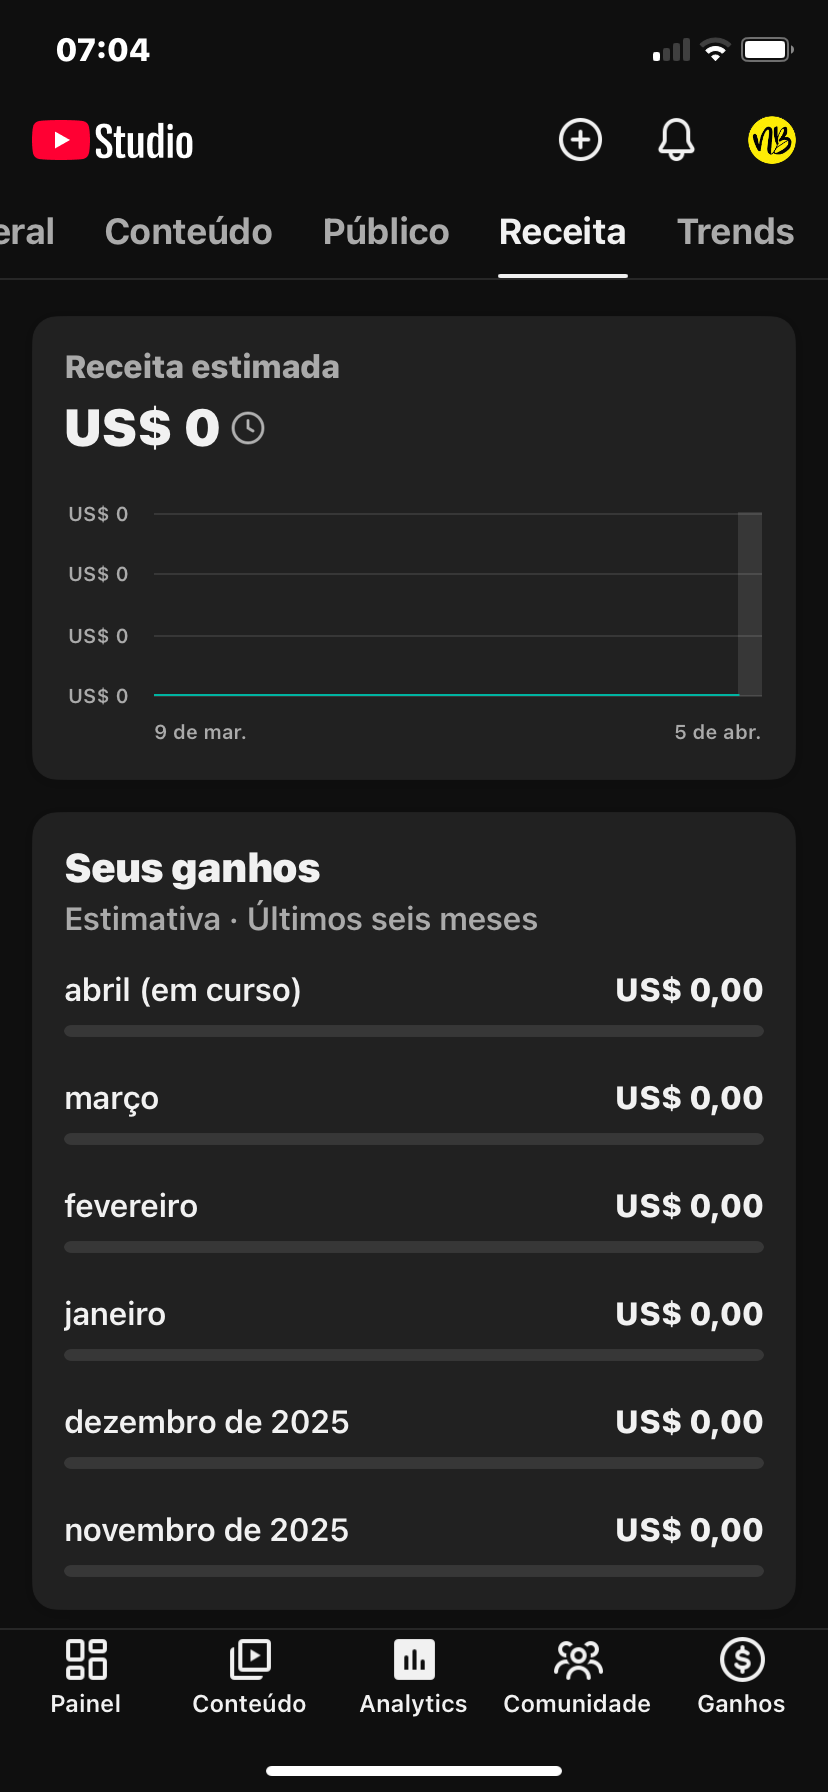The width and height of the screenshot is (828, 1792).
Task: Tap the clock icon beside US$ 0
Action: tap(248, 429)
